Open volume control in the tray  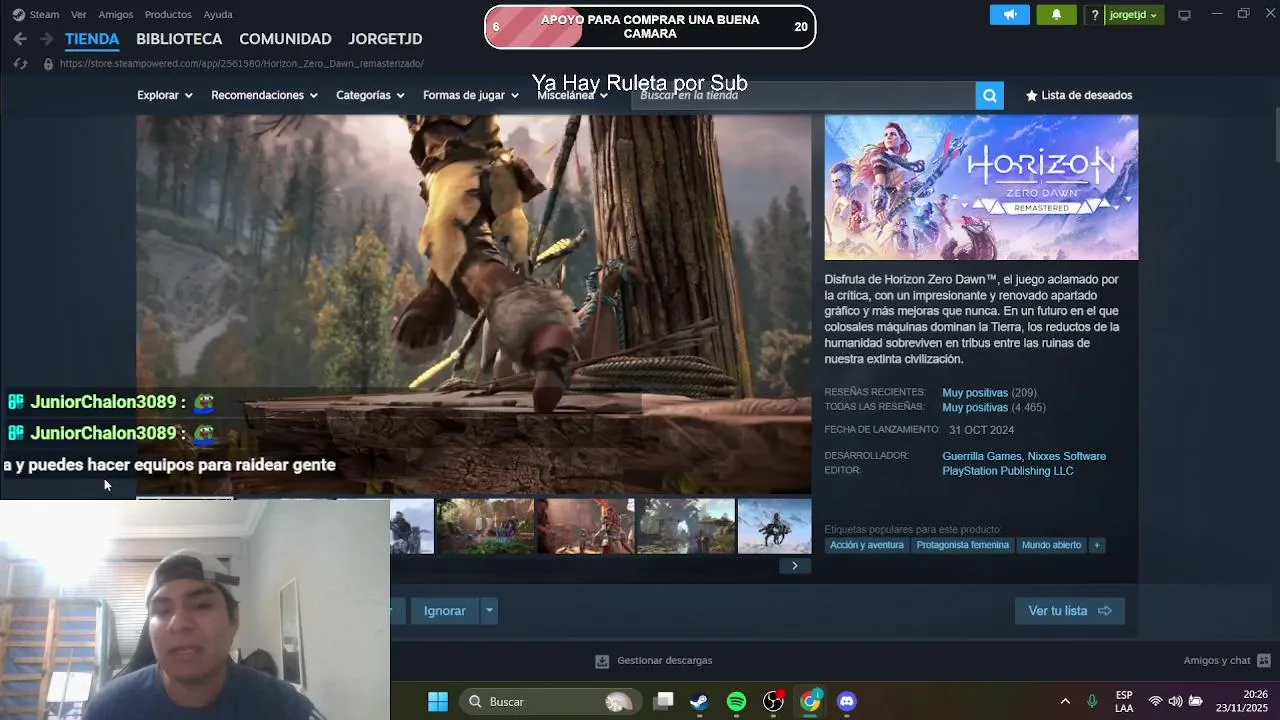(1175, 701)
